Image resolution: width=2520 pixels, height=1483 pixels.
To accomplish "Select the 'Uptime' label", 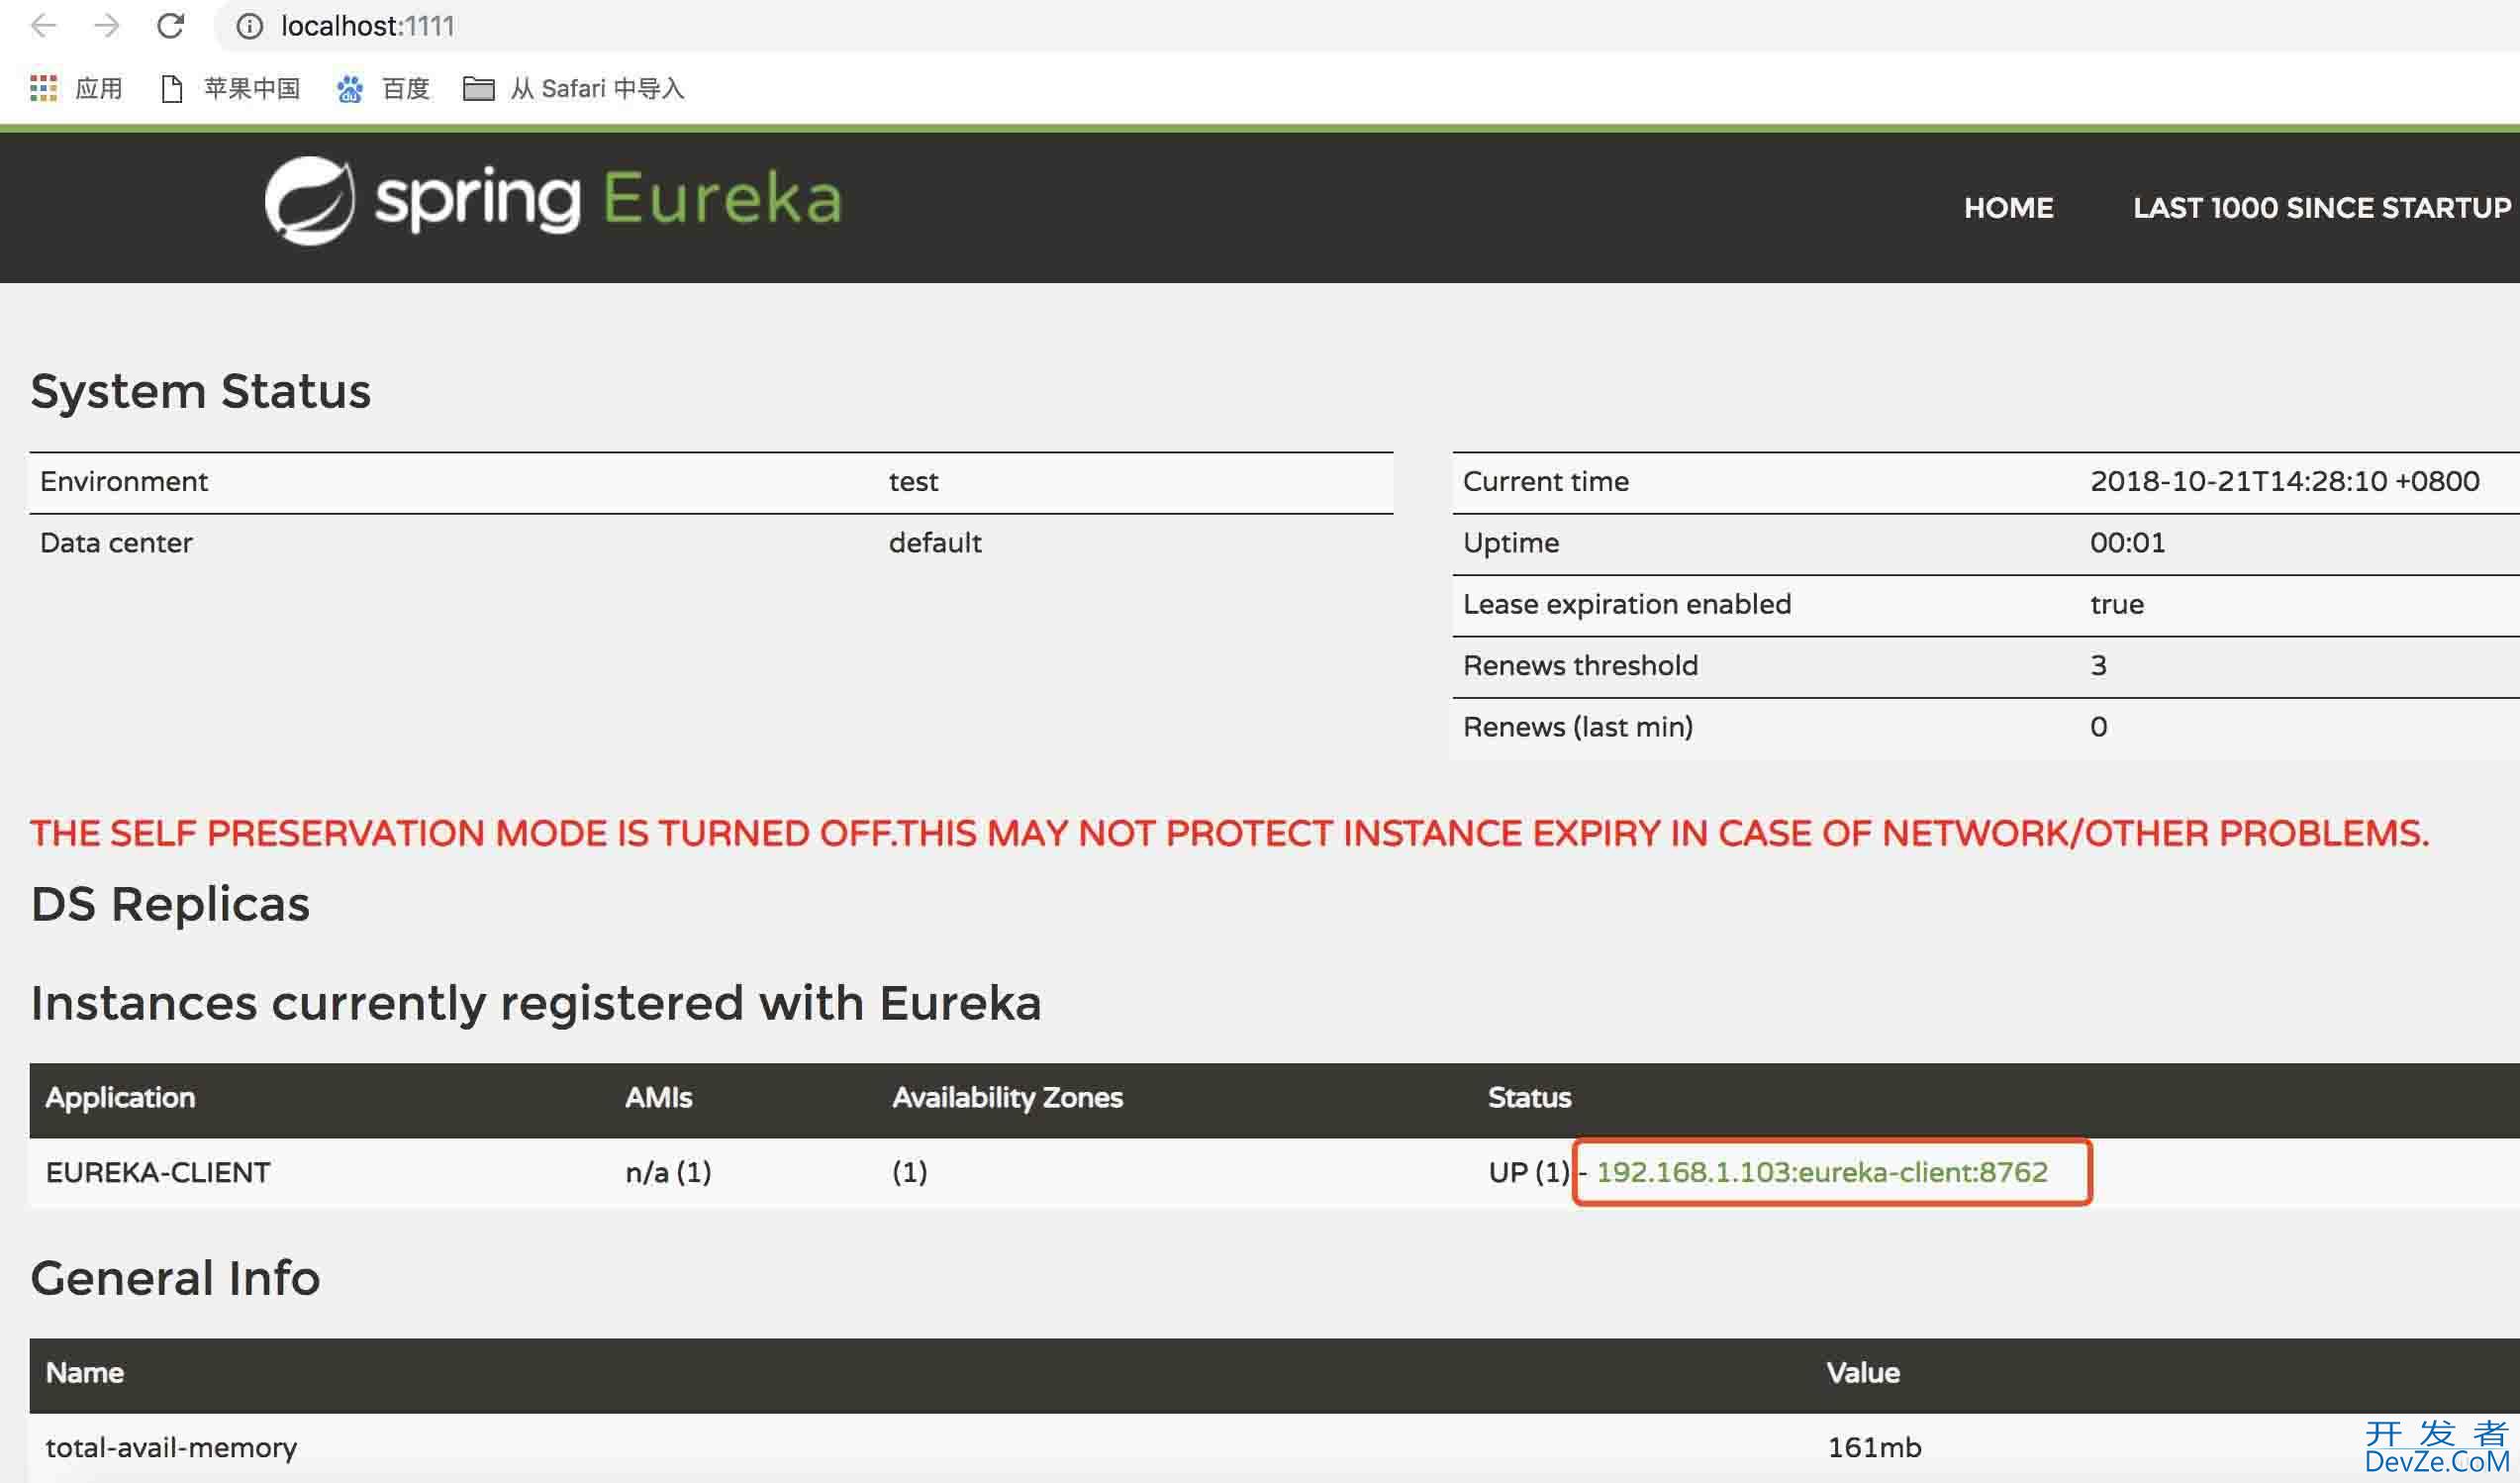I will tap(1510, 543).
